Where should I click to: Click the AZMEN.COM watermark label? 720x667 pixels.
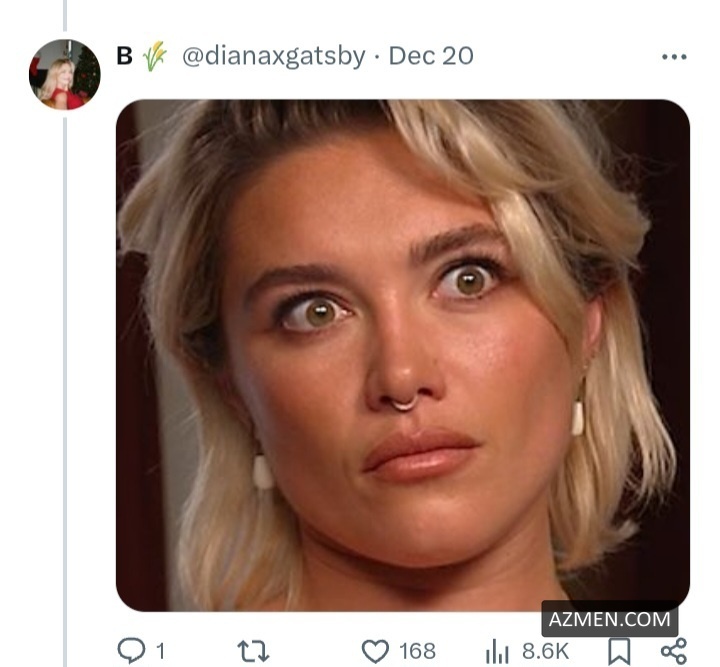[610, 619]
